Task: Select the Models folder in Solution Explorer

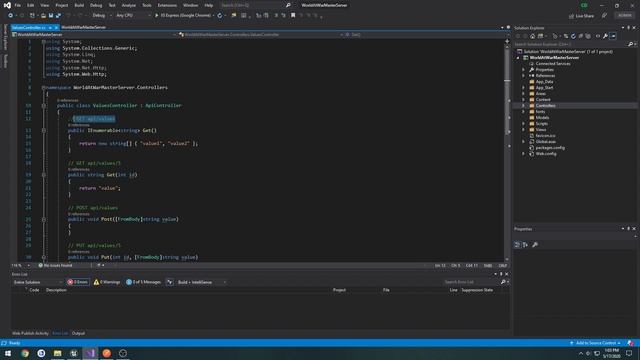Action: (x=542, y=118)
